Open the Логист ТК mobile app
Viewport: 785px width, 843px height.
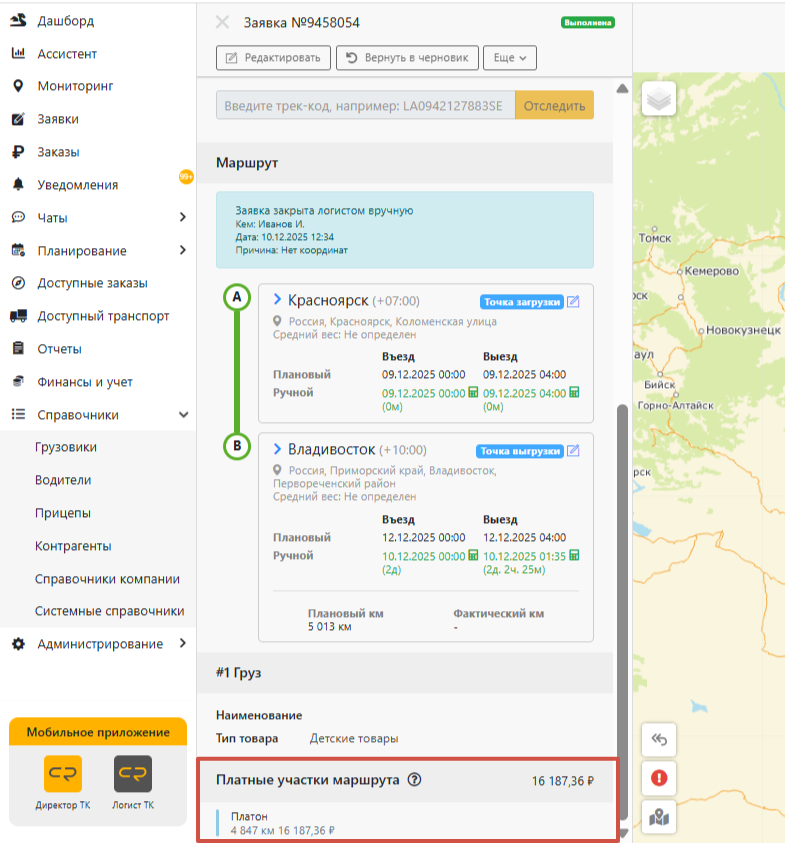133,774
